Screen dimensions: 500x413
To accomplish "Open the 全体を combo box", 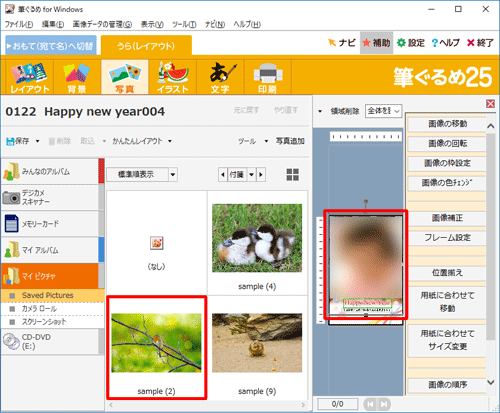I will pos(384,111).
